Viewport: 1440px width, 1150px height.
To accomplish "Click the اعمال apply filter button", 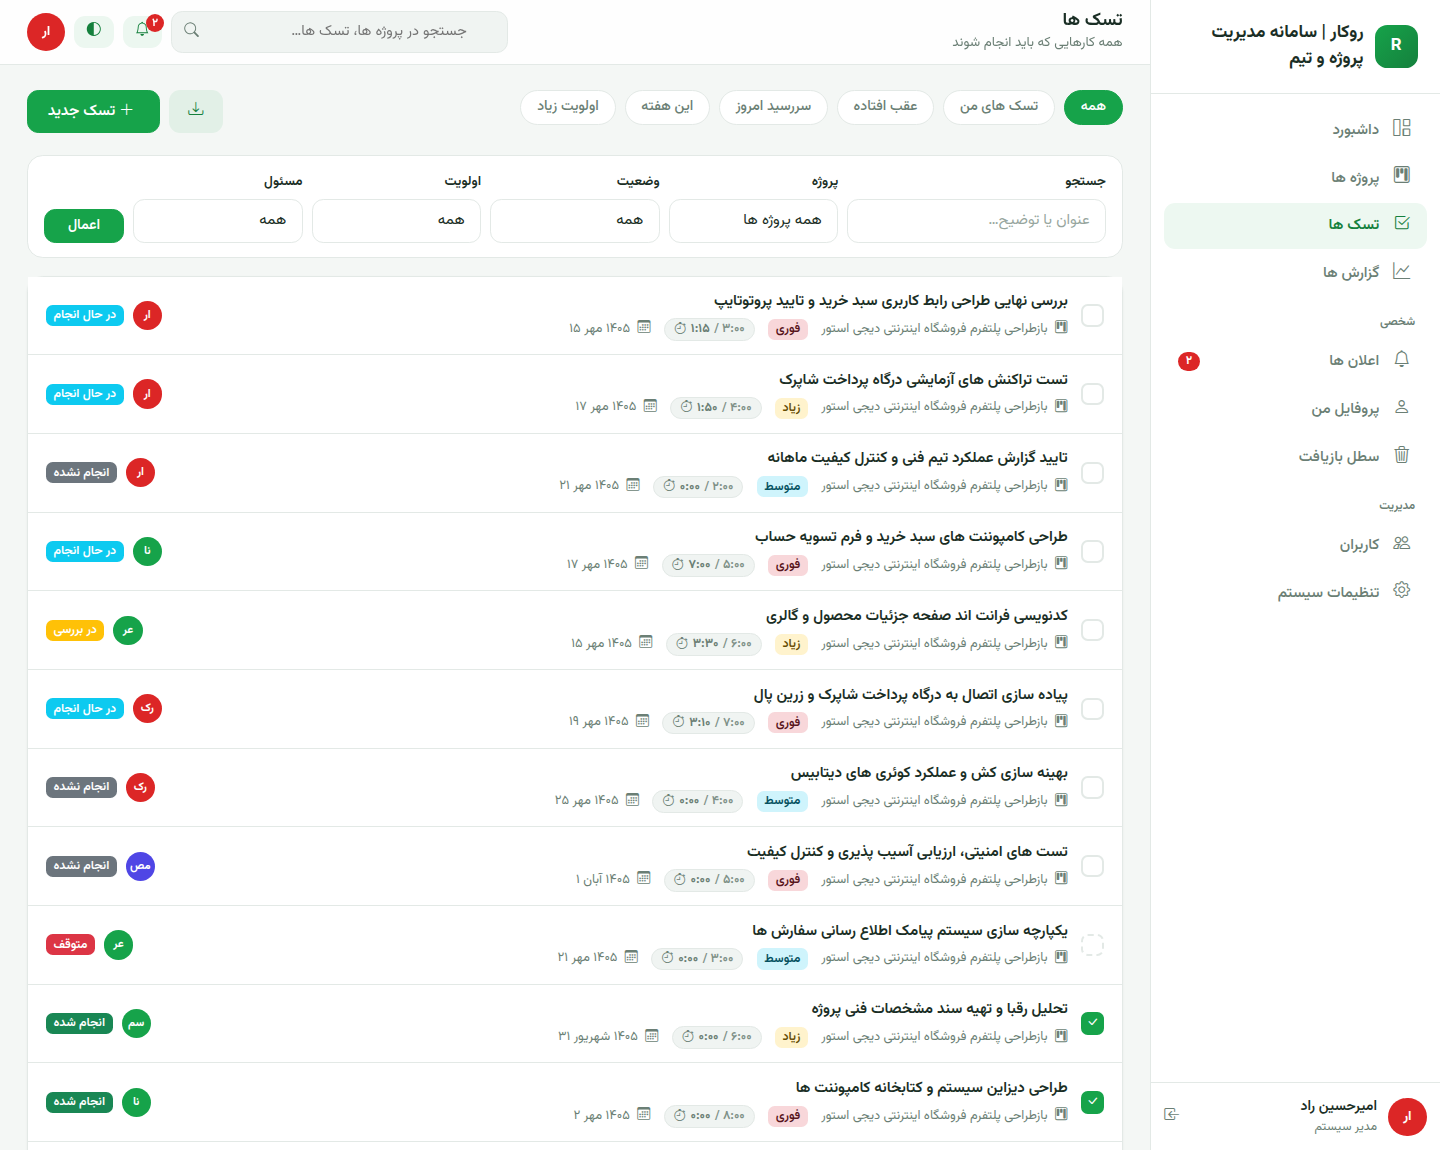I will coord(84,226).
